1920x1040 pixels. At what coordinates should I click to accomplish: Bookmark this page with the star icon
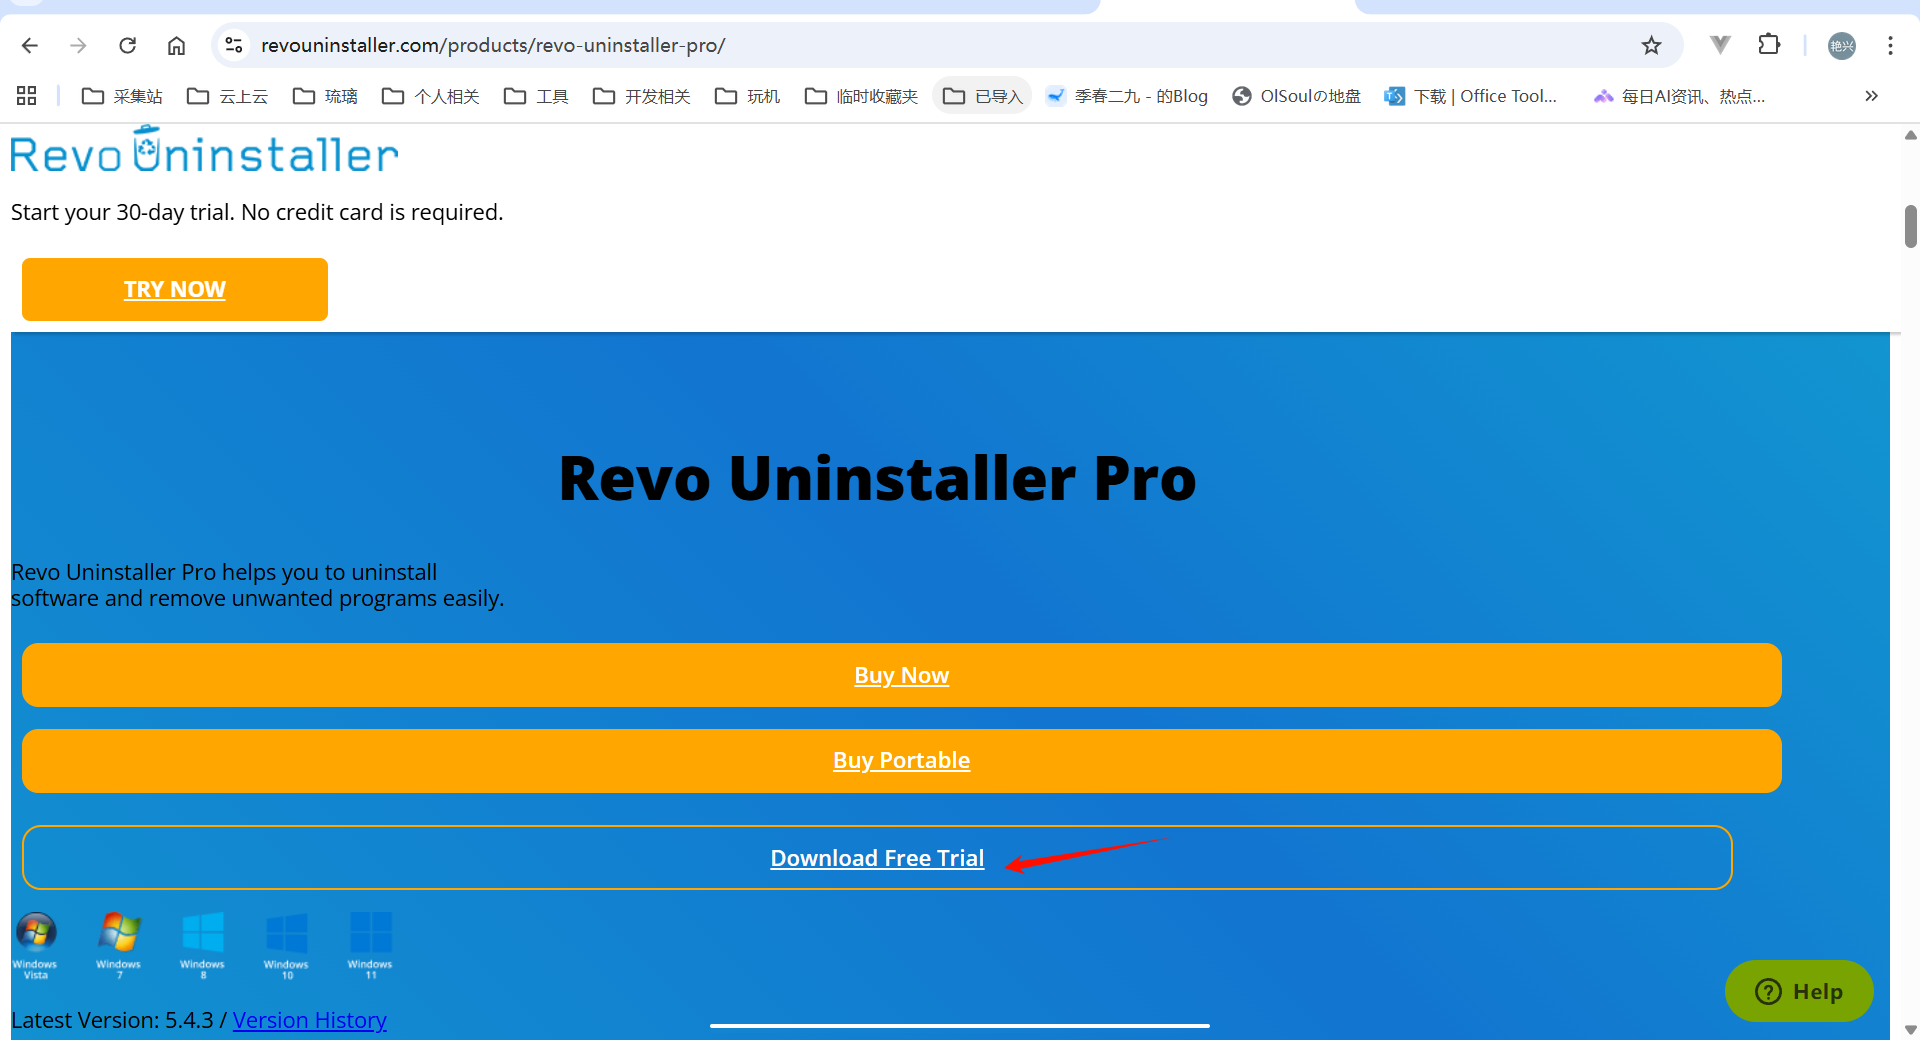click(x=1651, y=45)
